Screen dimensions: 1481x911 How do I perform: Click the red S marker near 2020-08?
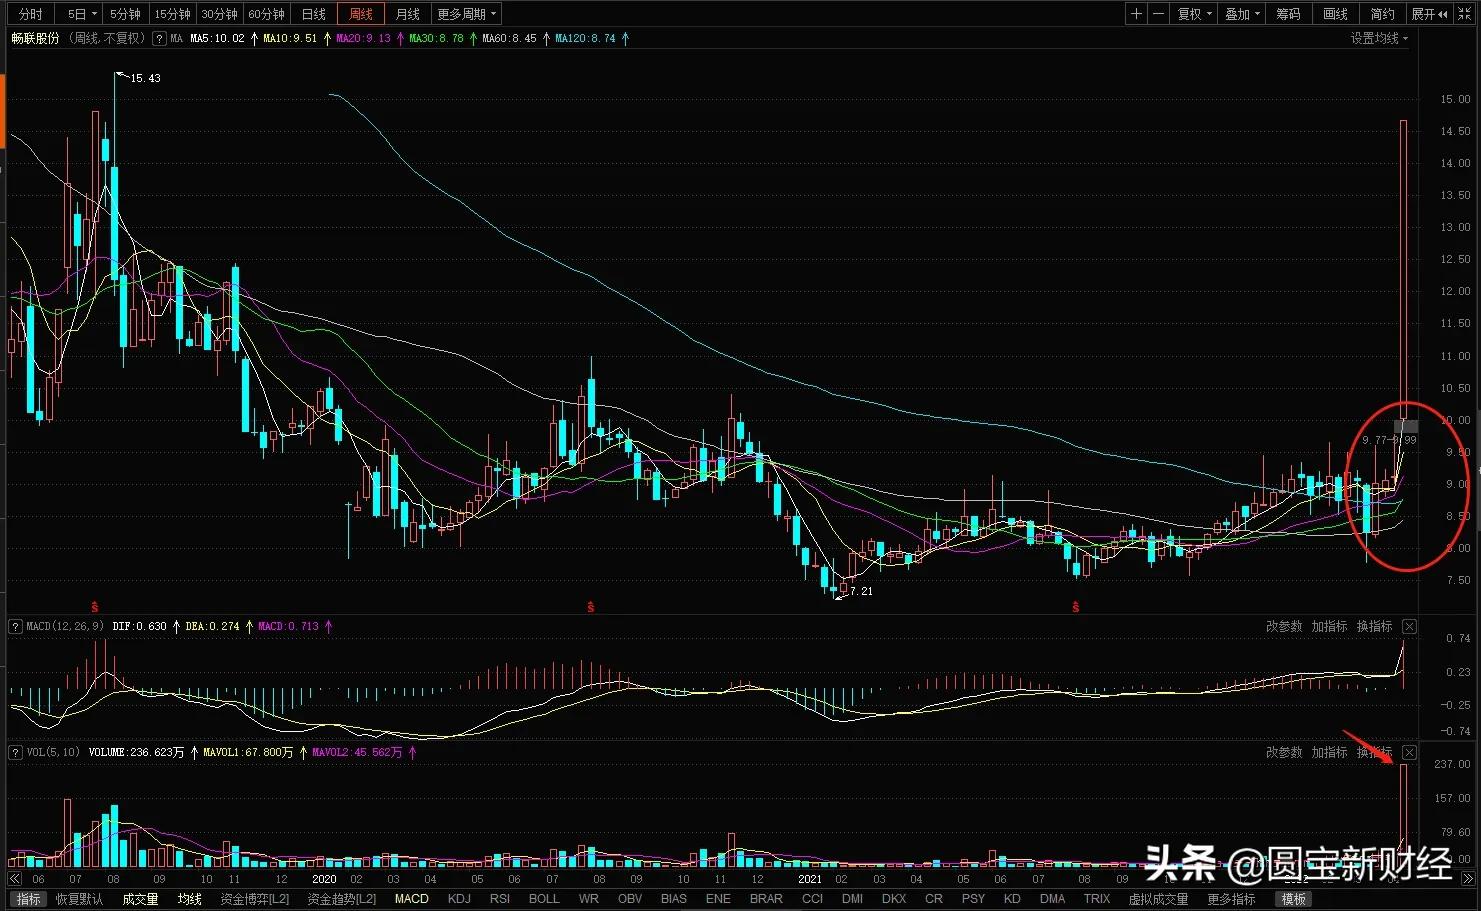click(x=591, y=607)
